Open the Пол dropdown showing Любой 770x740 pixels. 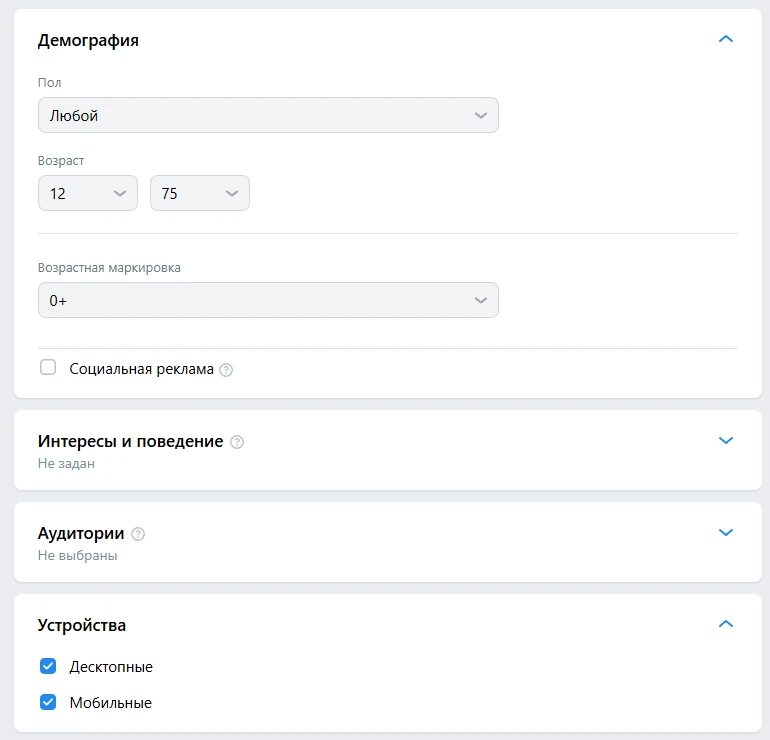(x=268, y=115)
